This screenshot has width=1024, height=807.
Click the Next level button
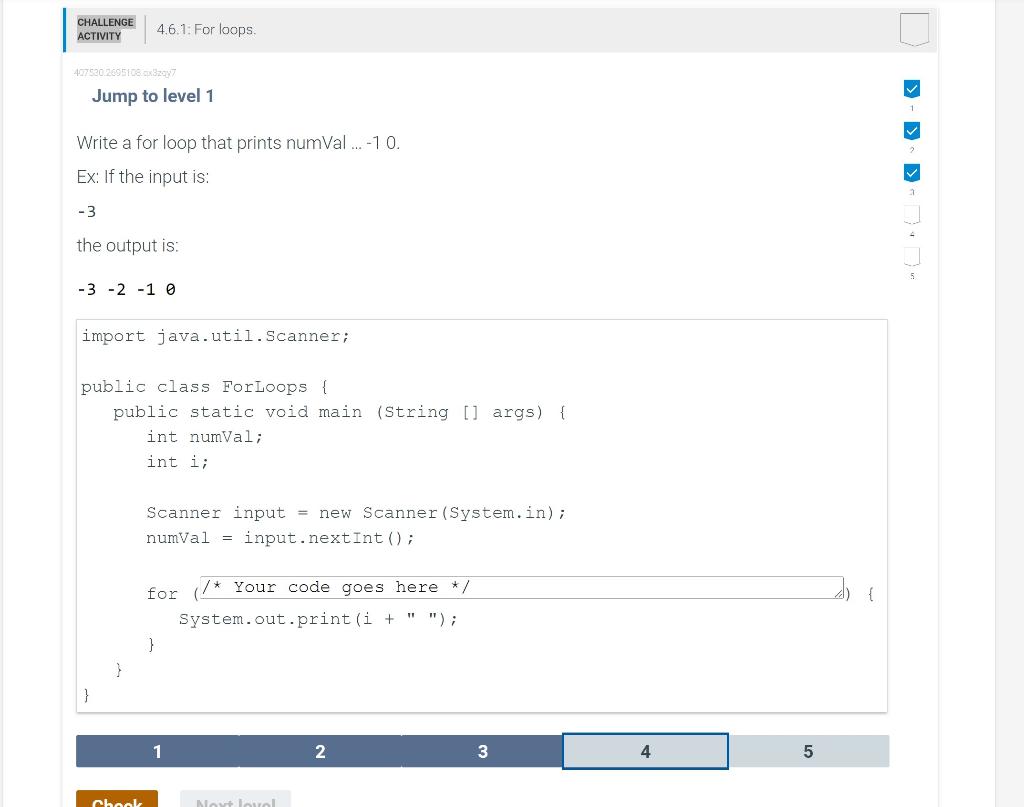tap(235, 801)
